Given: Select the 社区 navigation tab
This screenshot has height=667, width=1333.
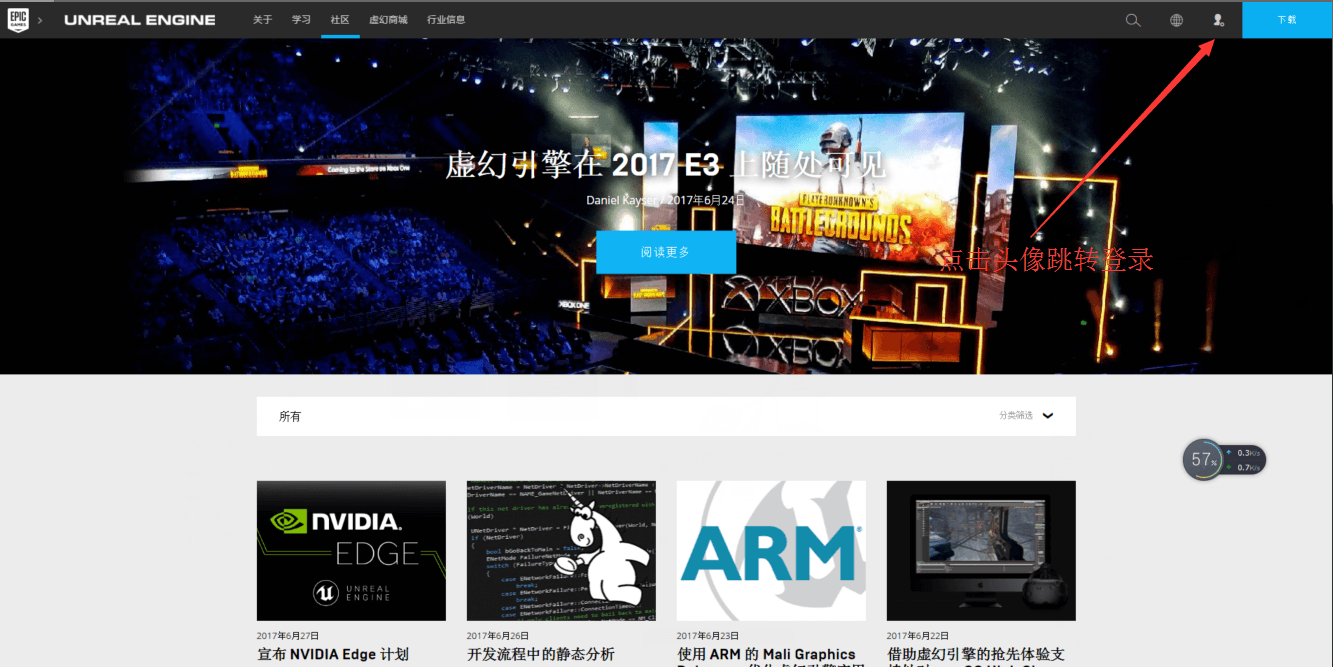Looking at the screenshot, I should coord(340,20).
